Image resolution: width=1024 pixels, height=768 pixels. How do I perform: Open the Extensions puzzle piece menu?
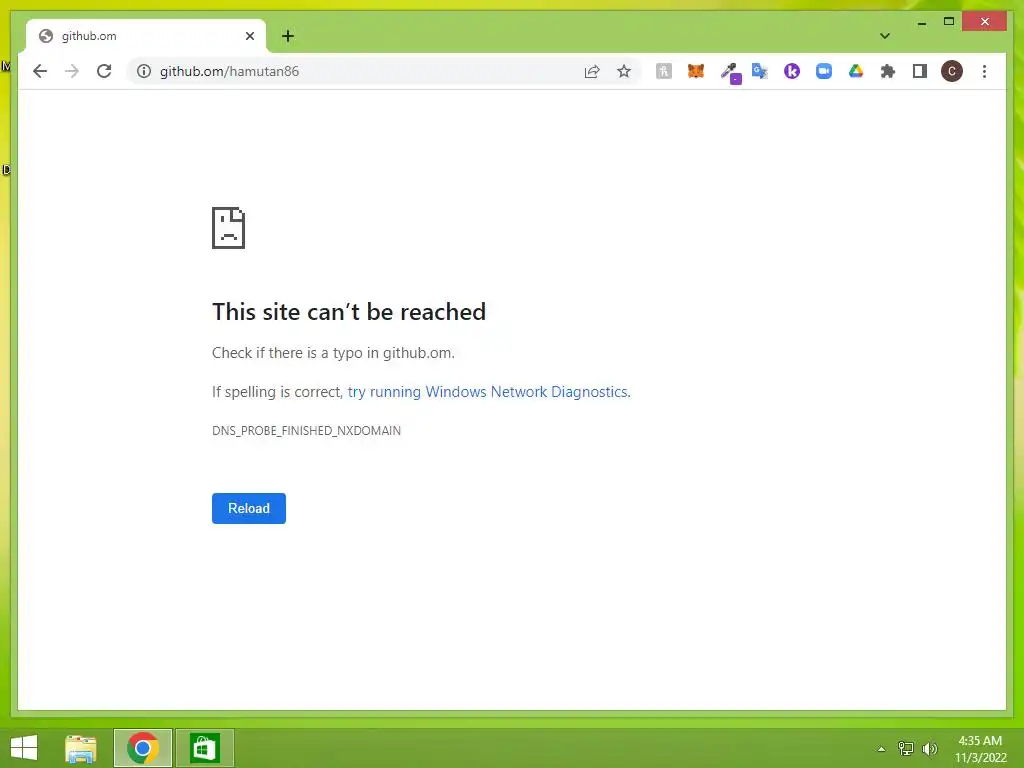pyautogui.click(x=888, y=71)
